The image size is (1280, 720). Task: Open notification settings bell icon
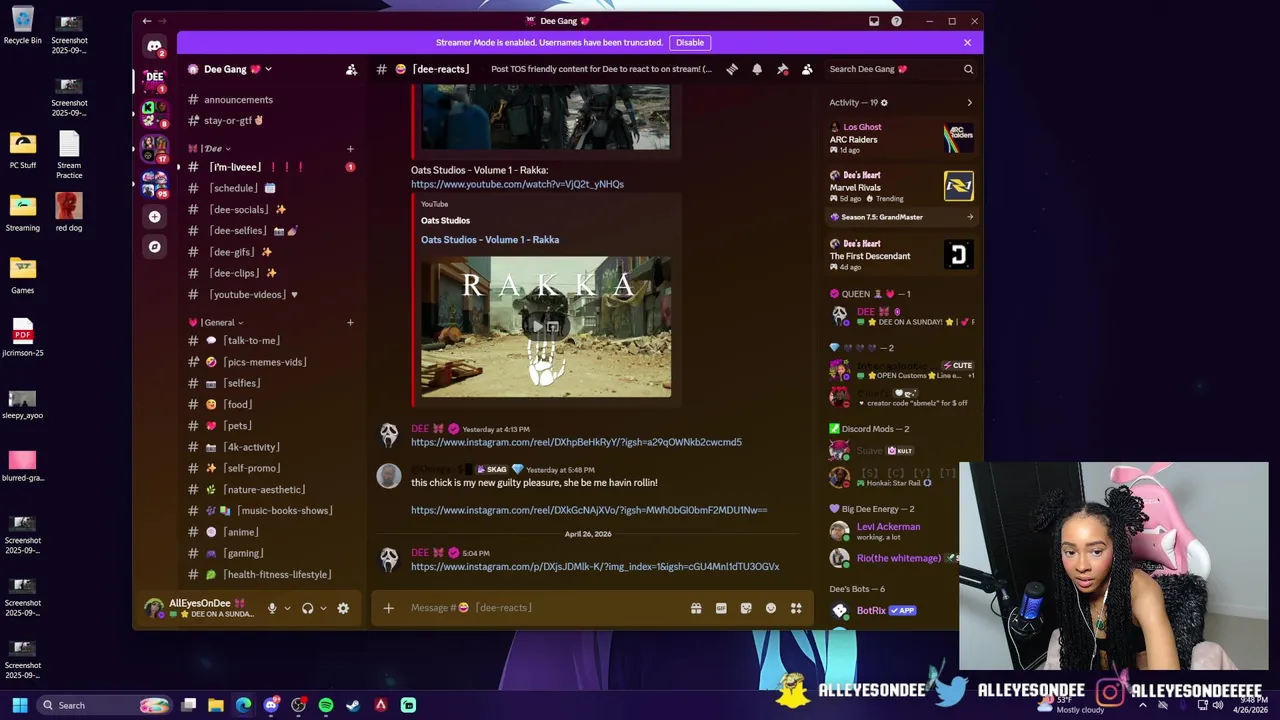pyautogui.click(x=757, y=69)
